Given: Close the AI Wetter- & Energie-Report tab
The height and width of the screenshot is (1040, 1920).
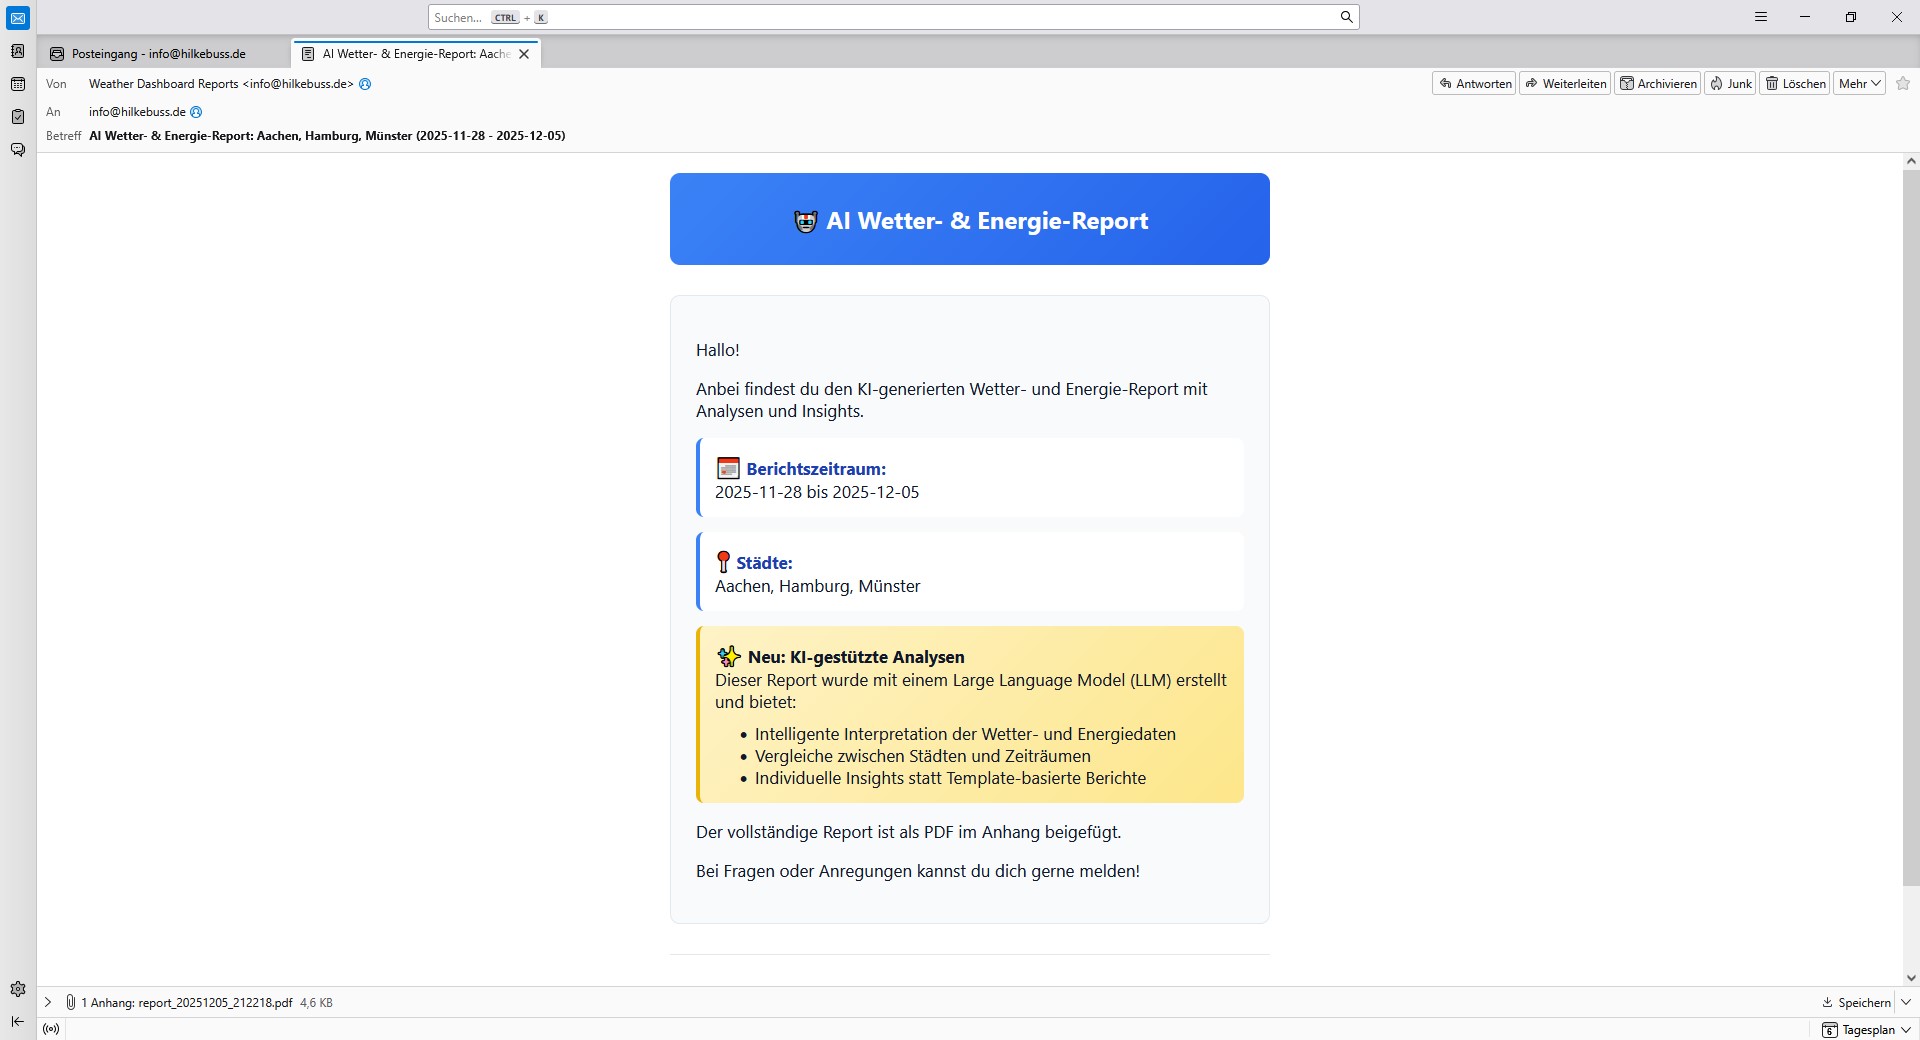Looking at the screenshot, I should (524, 54).
